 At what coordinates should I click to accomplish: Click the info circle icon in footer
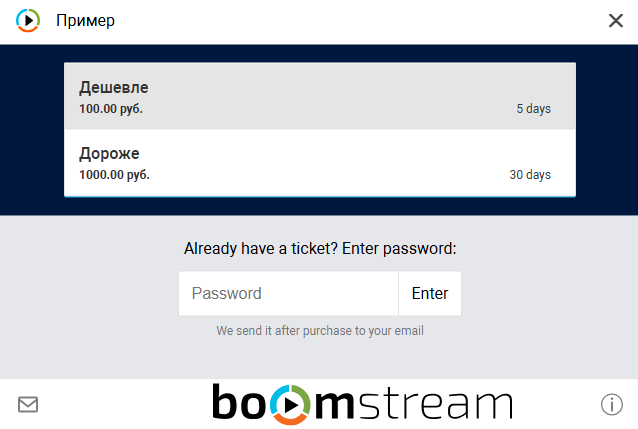coord(612,404)
